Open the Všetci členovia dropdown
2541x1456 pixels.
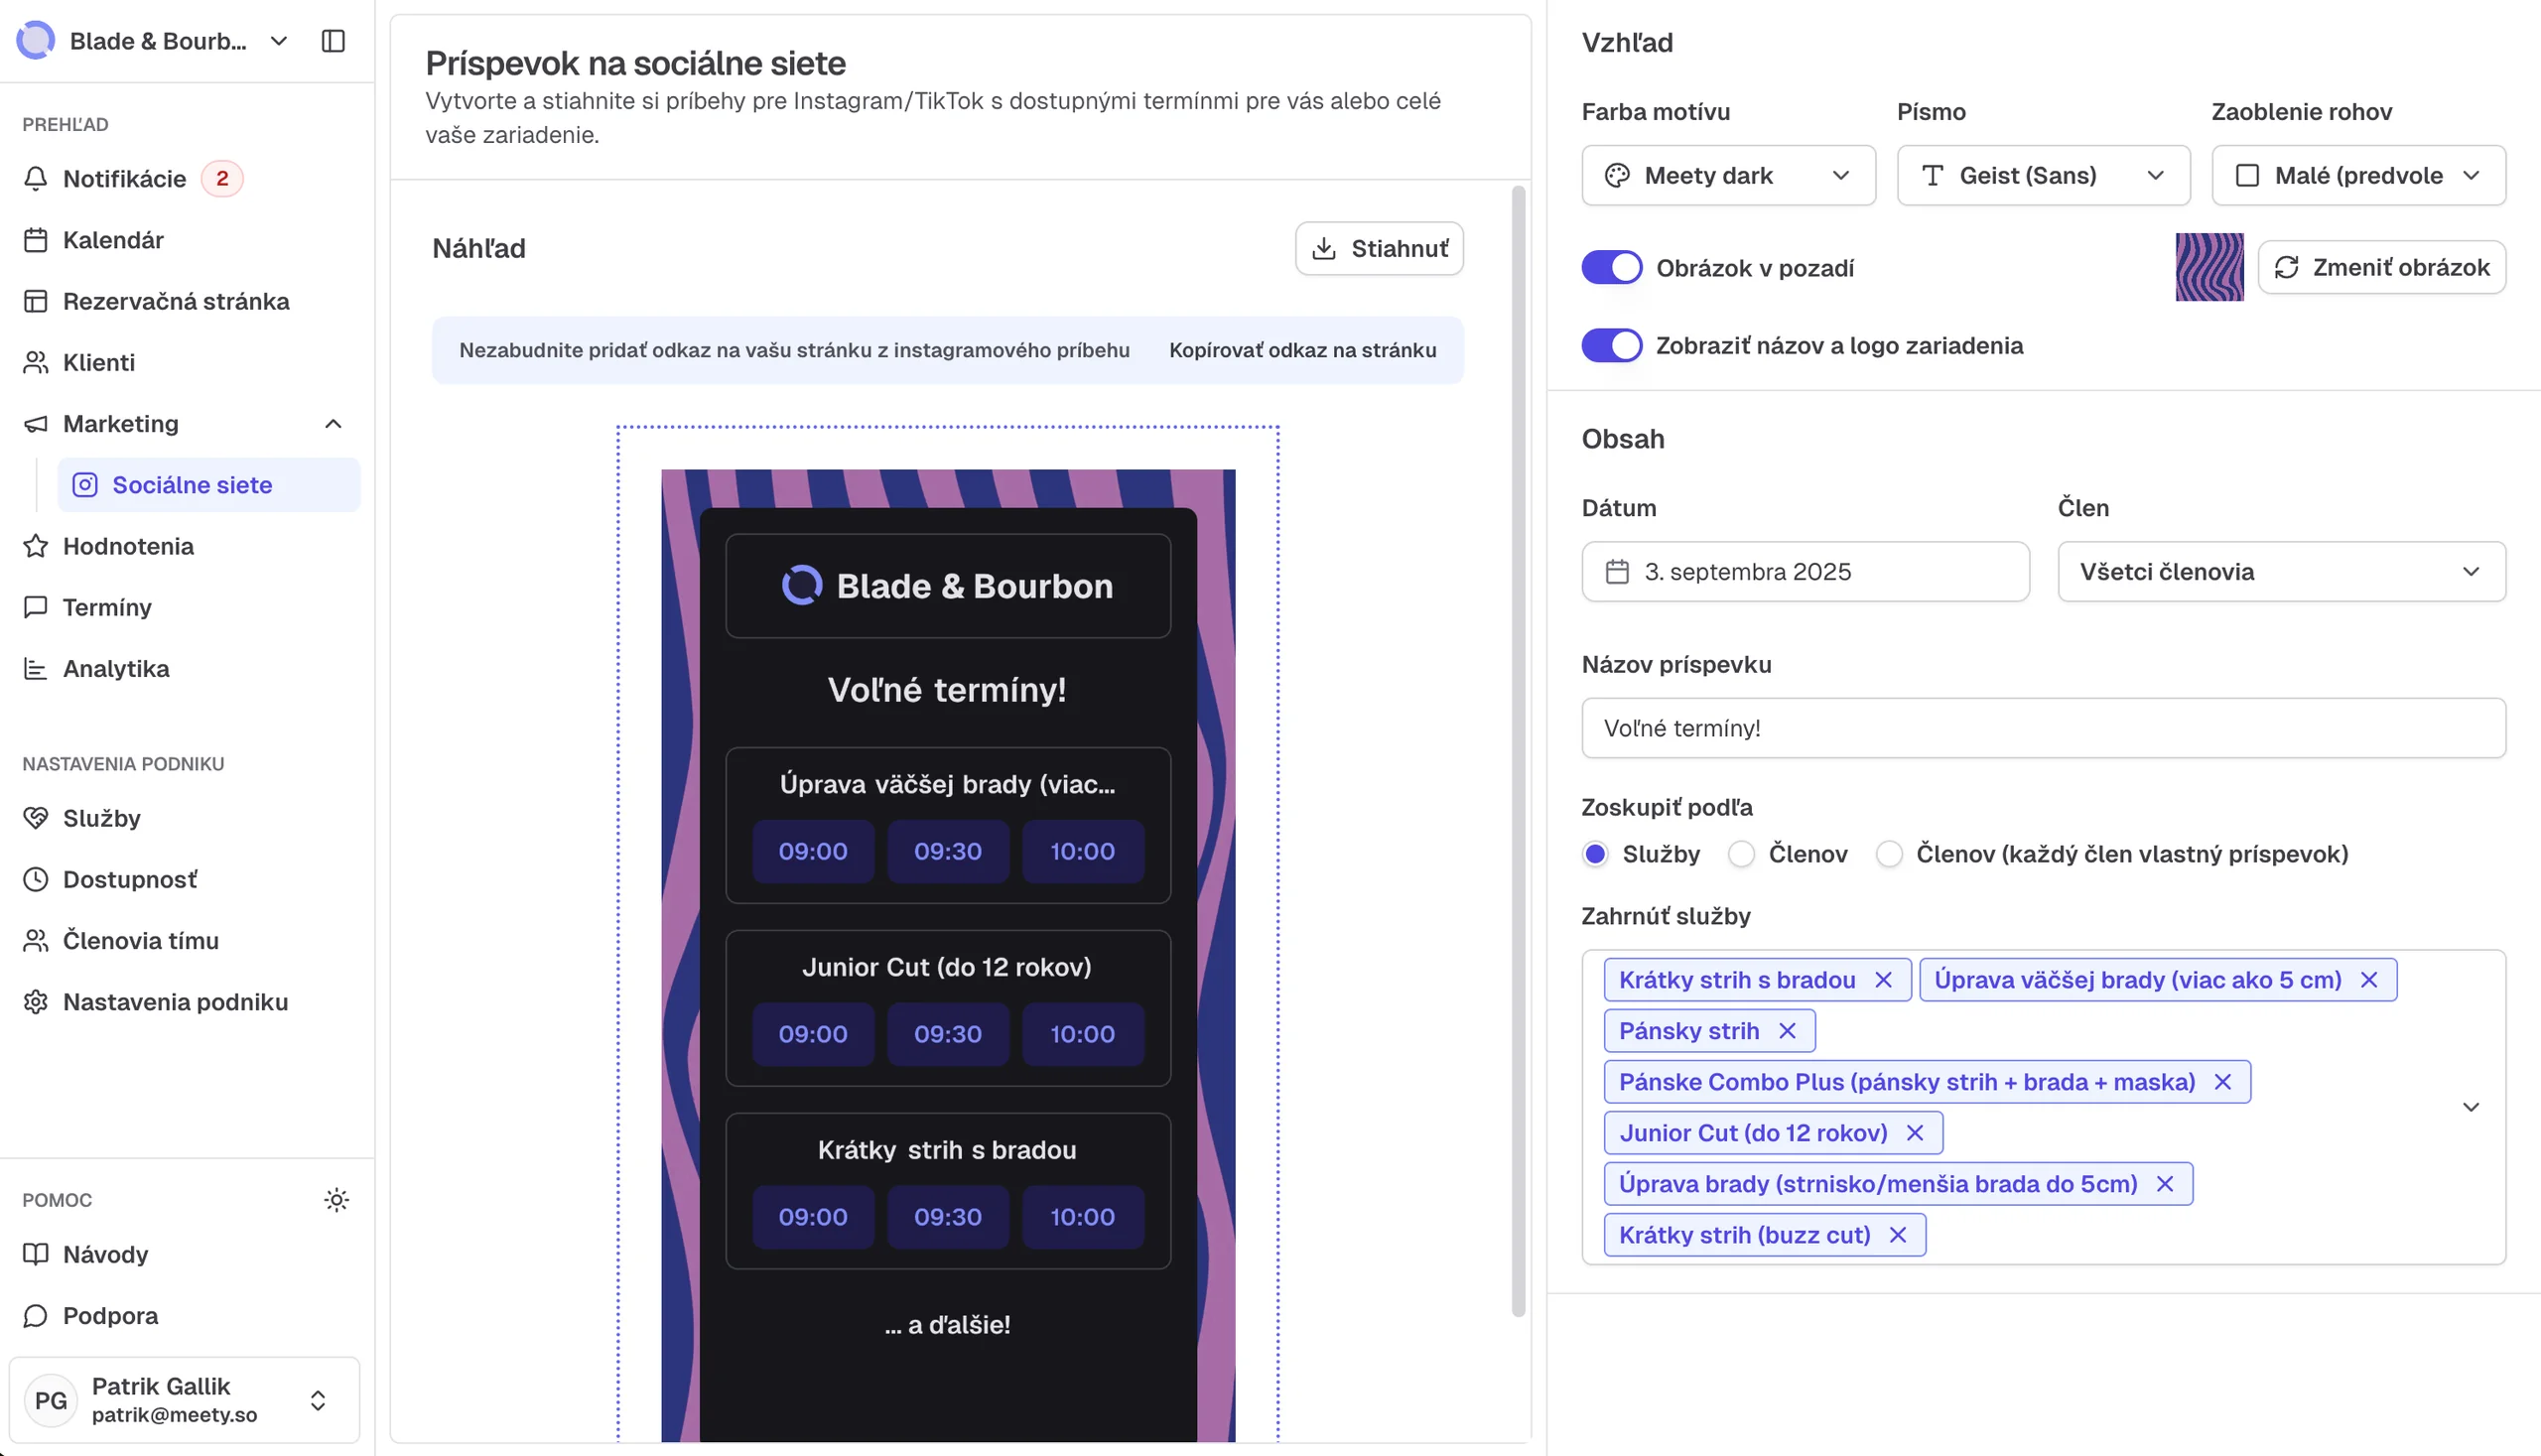coord(2281,572)
